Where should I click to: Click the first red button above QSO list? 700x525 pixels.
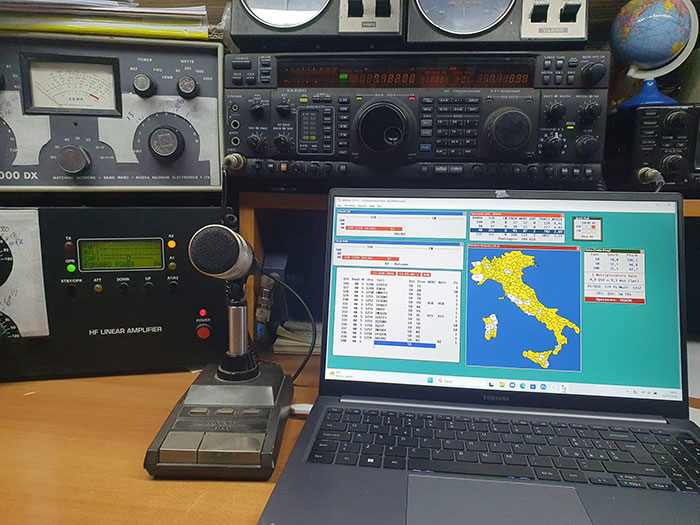(383, 271)
